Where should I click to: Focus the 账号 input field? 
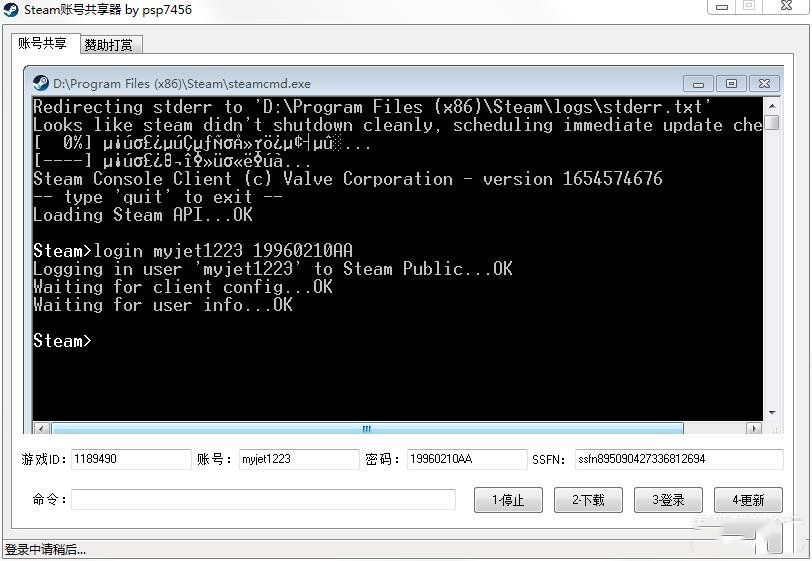[x=299, y=459]
